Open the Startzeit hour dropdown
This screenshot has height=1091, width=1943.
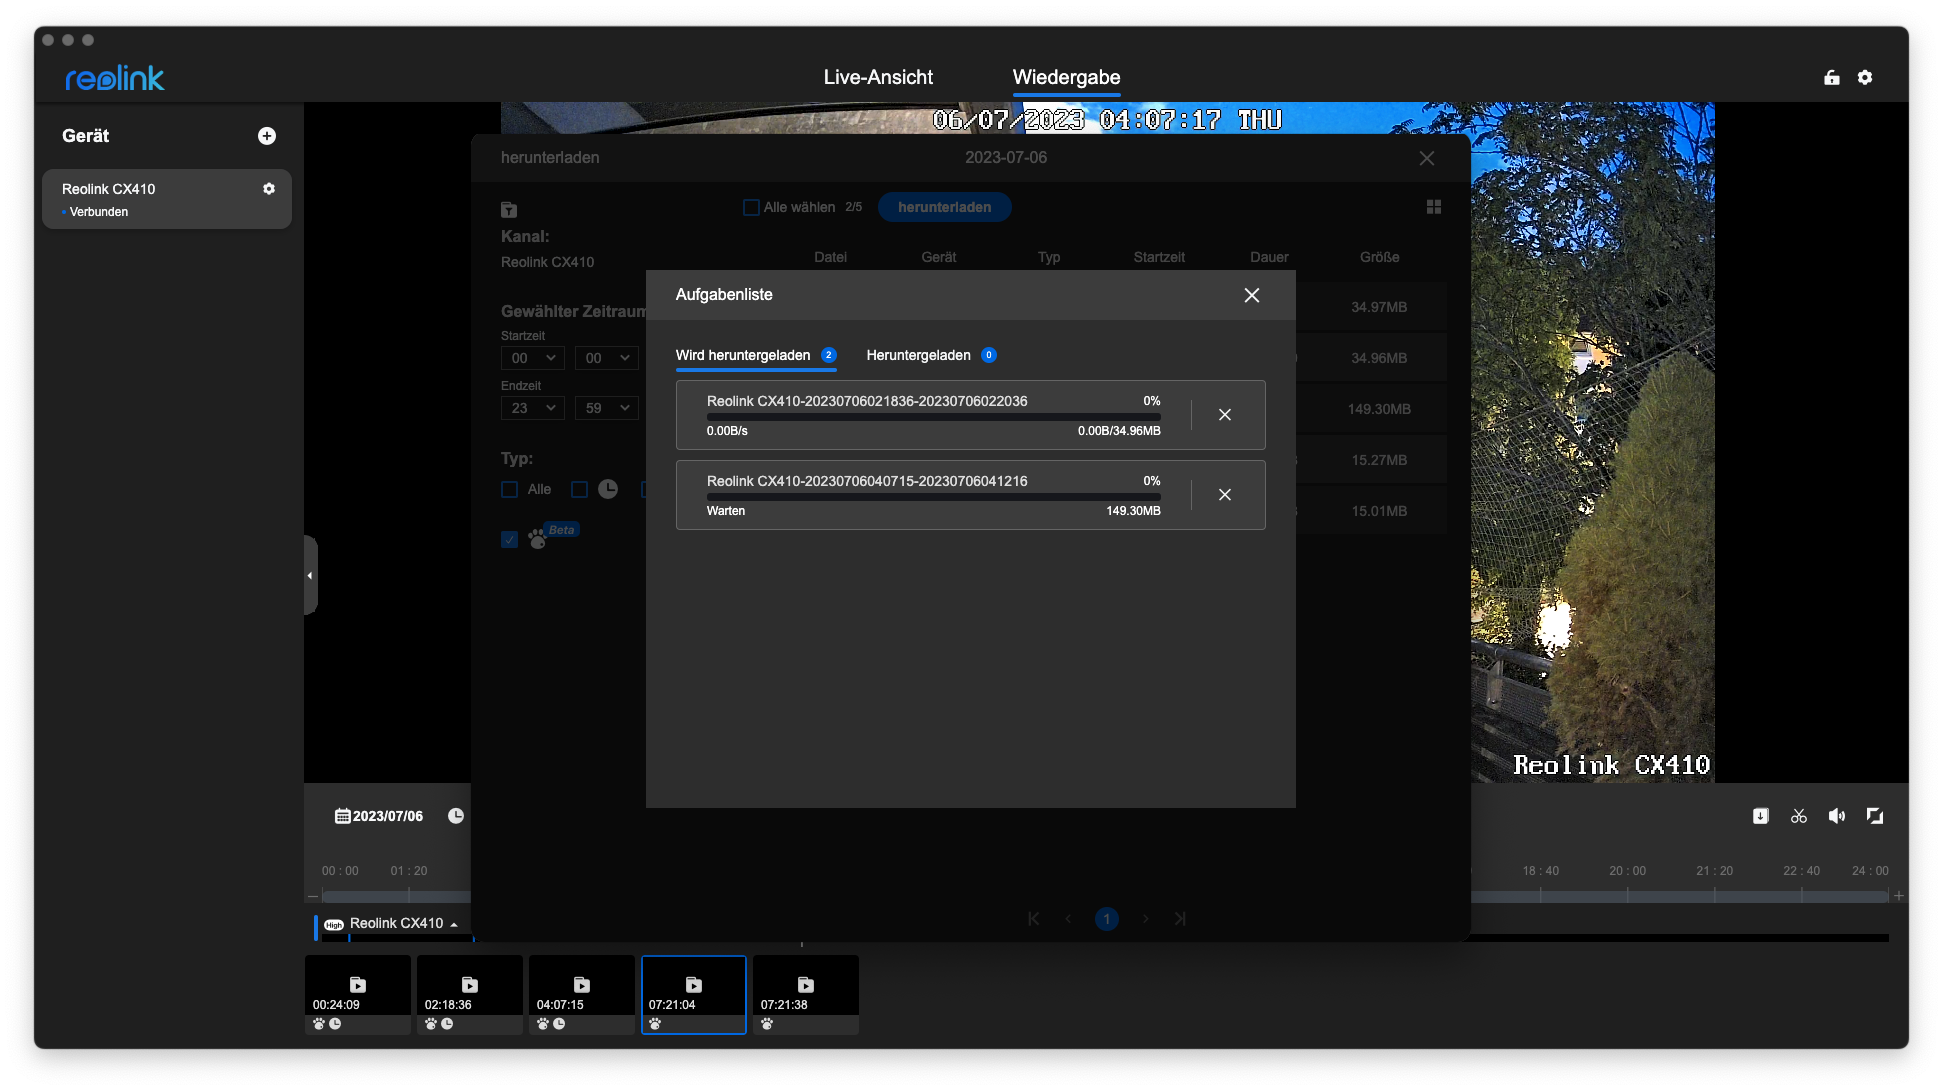[x=533, y=358]
